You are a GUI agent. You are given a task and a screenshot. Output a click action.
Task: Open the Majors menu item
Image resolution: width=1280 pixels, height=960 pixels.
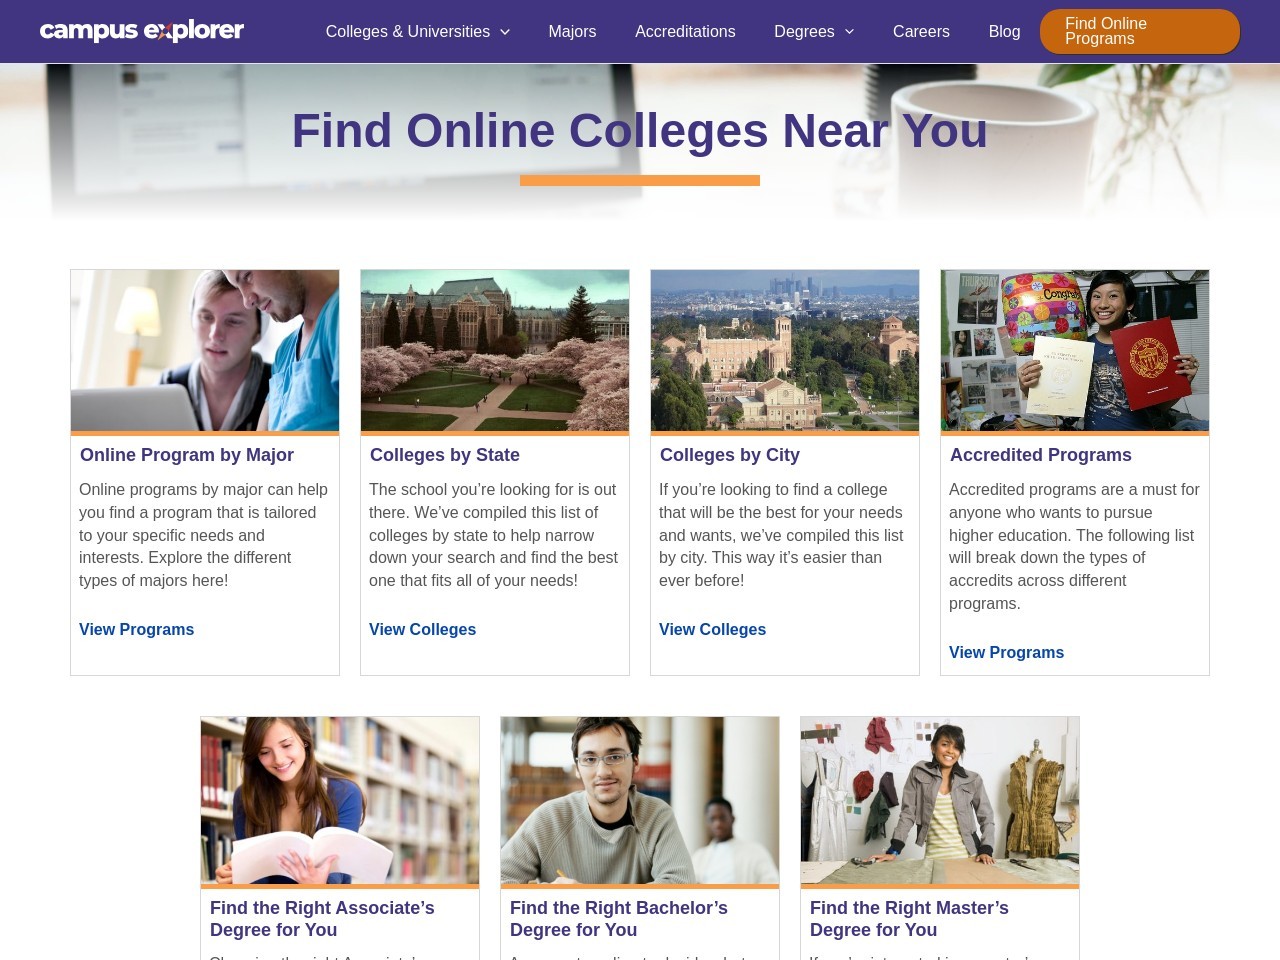[572, 31]
